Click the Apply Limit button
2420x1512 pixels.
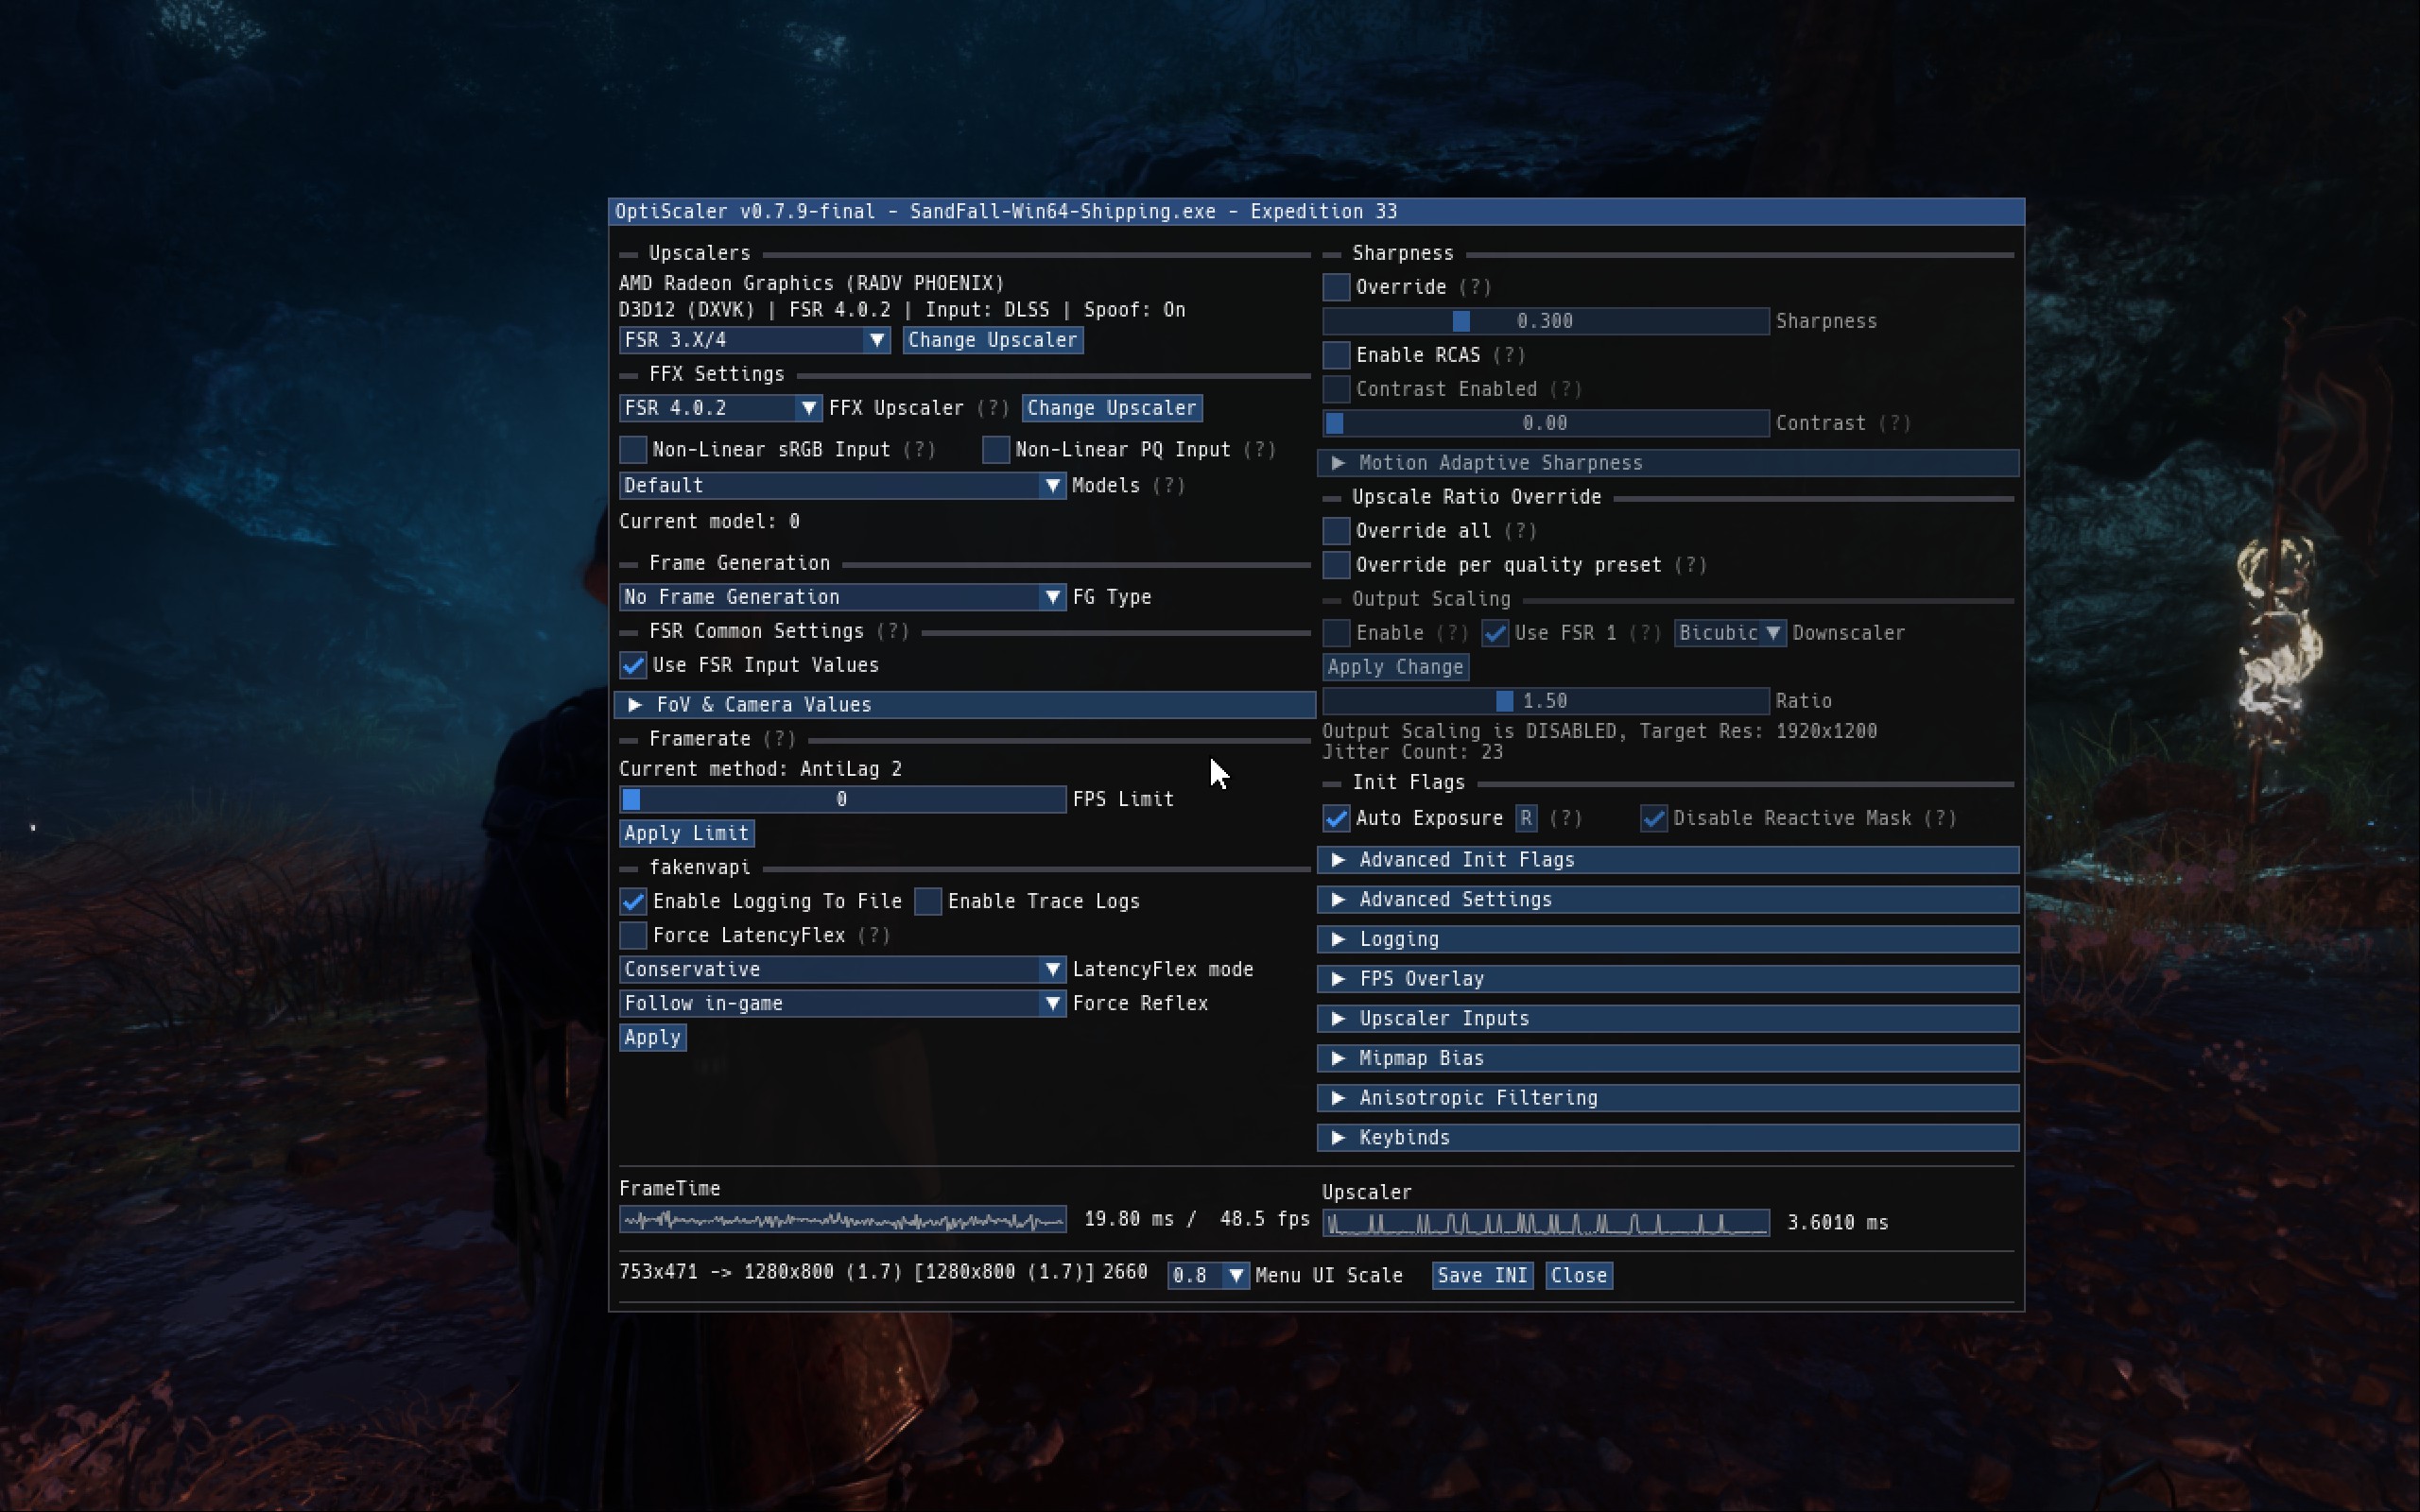pos(686,833)
